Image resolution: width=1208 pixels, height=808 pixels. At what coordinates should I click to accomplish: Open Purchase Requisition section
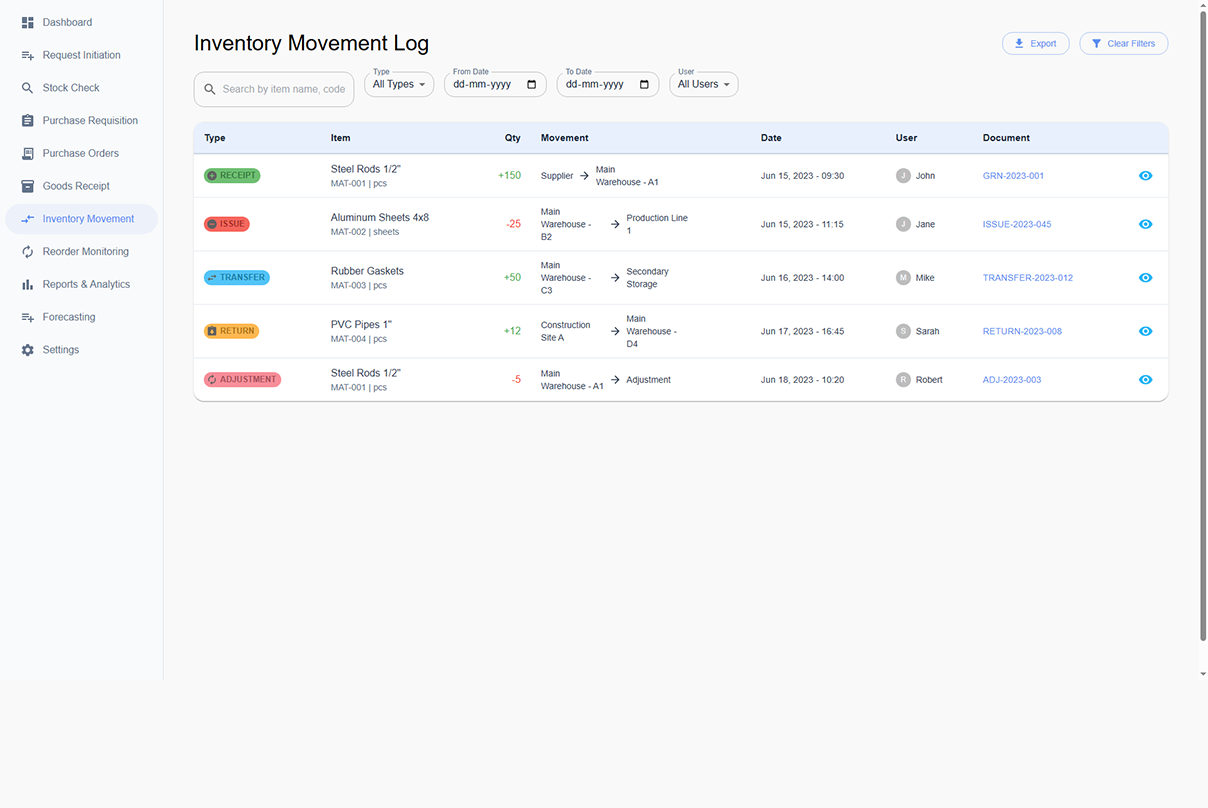81,121
